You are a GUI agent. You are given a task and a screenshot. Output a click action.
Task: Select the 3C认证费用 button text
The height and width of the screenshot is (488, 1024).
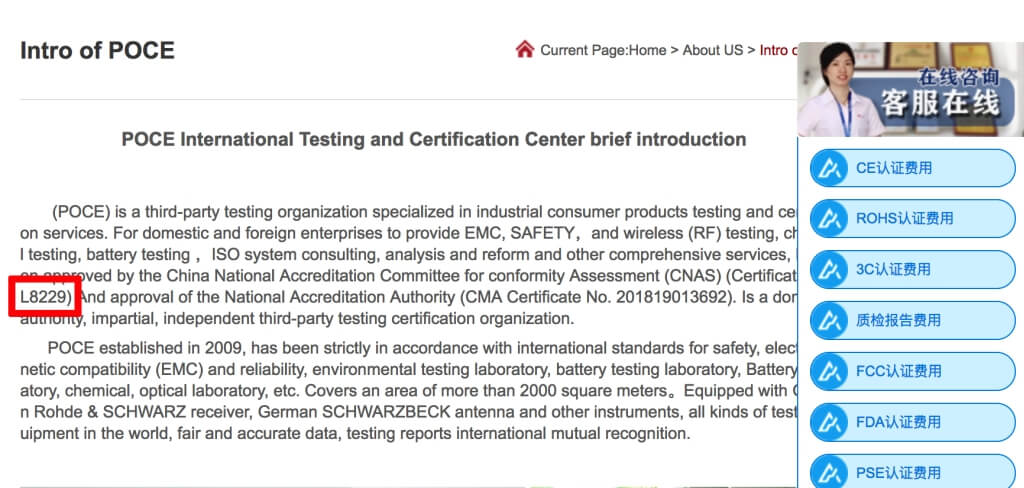coord(893,269)
